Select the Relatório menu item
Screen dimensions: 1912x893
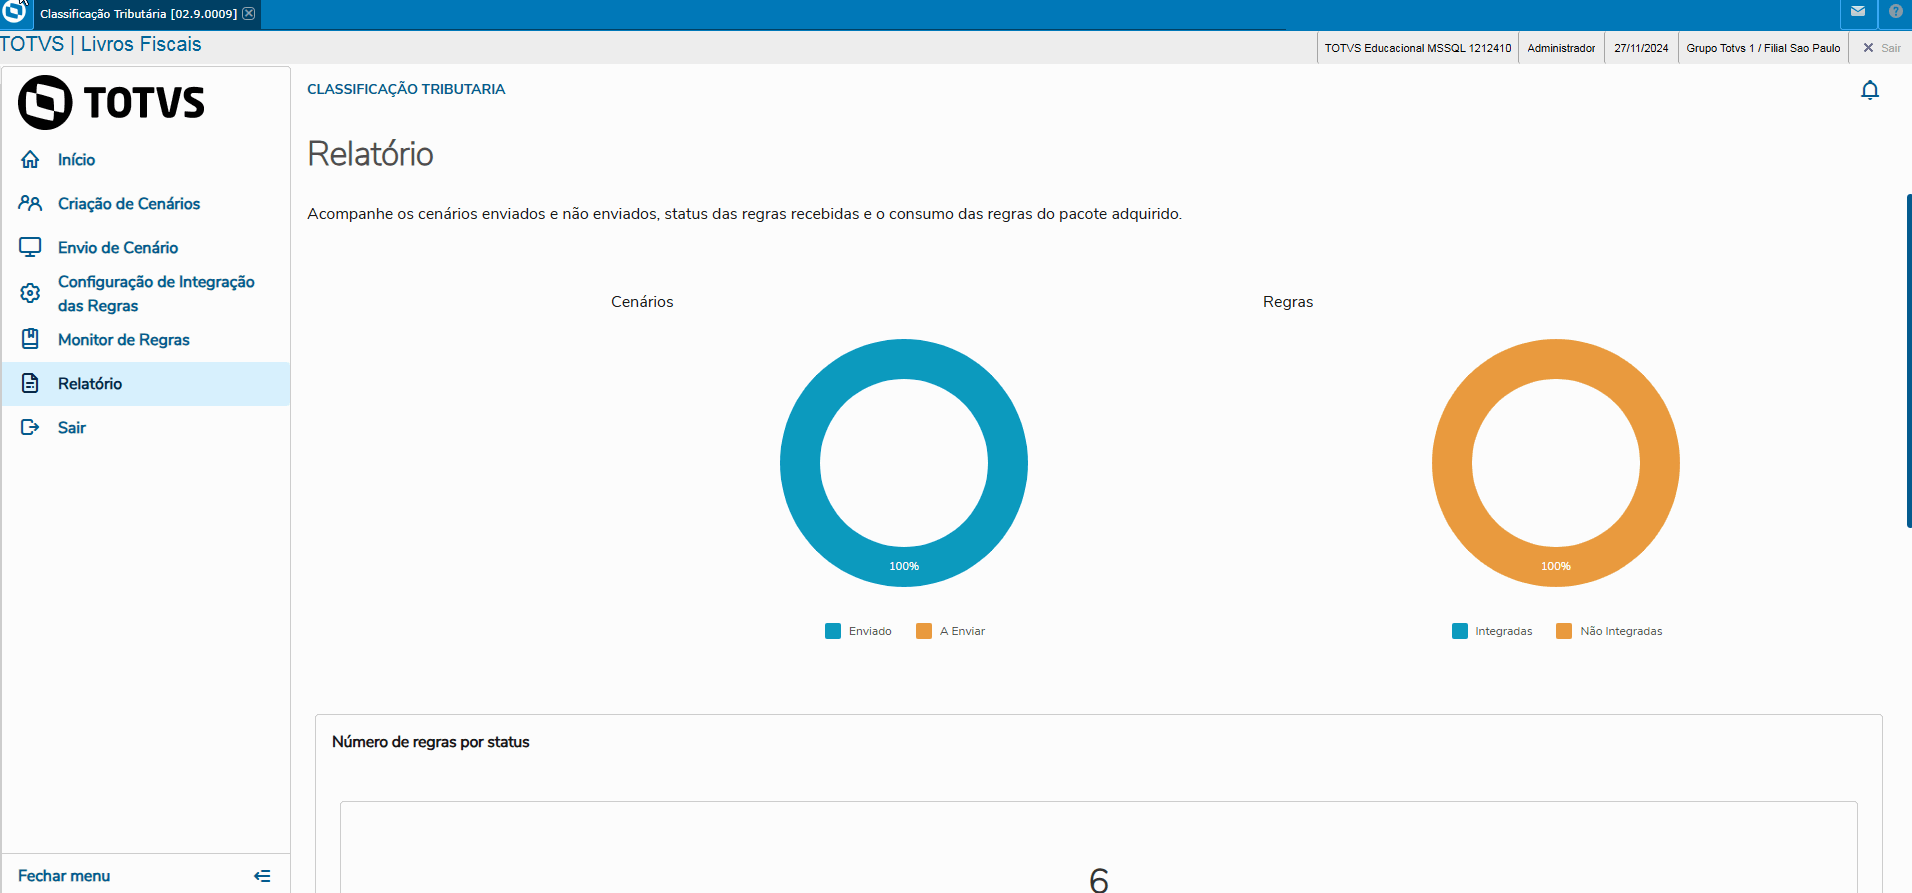pos(146,384)
